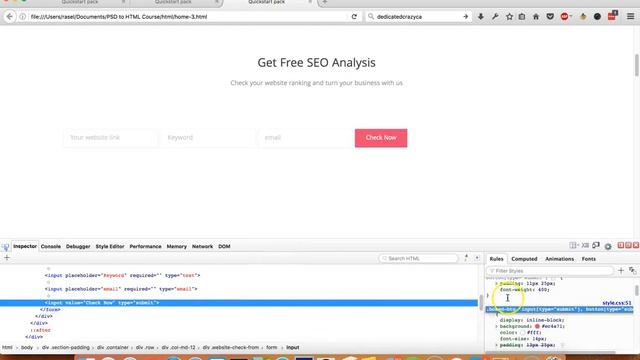Select div.row in breadcrumbs
The height and width of the screenshot is (360, 640).
tap(145, 347)
